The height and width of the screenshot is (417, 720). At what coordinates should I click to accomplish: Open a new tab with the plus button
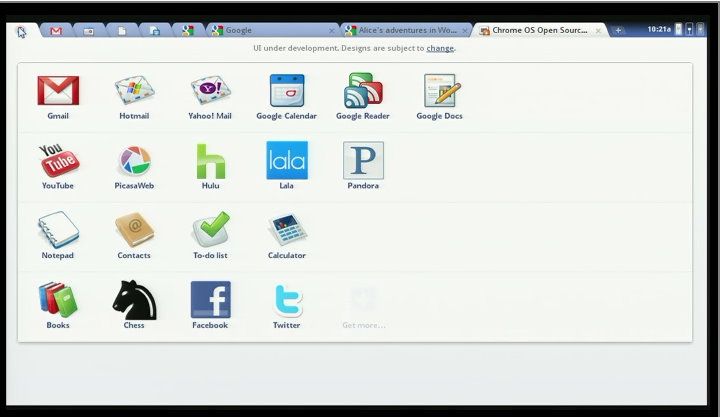pos(618,30)
